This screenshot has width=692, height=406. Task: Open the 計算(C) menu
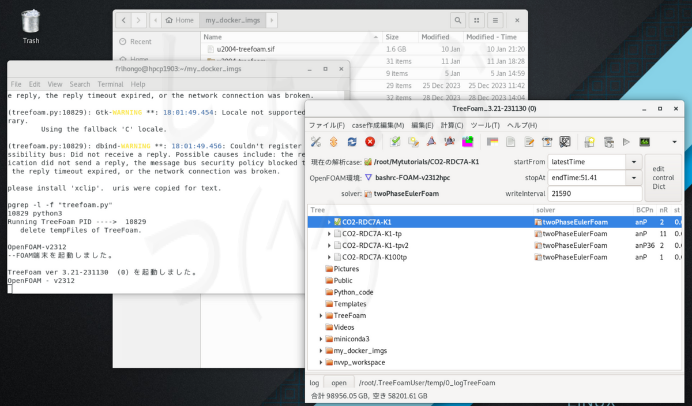point(452,125)
